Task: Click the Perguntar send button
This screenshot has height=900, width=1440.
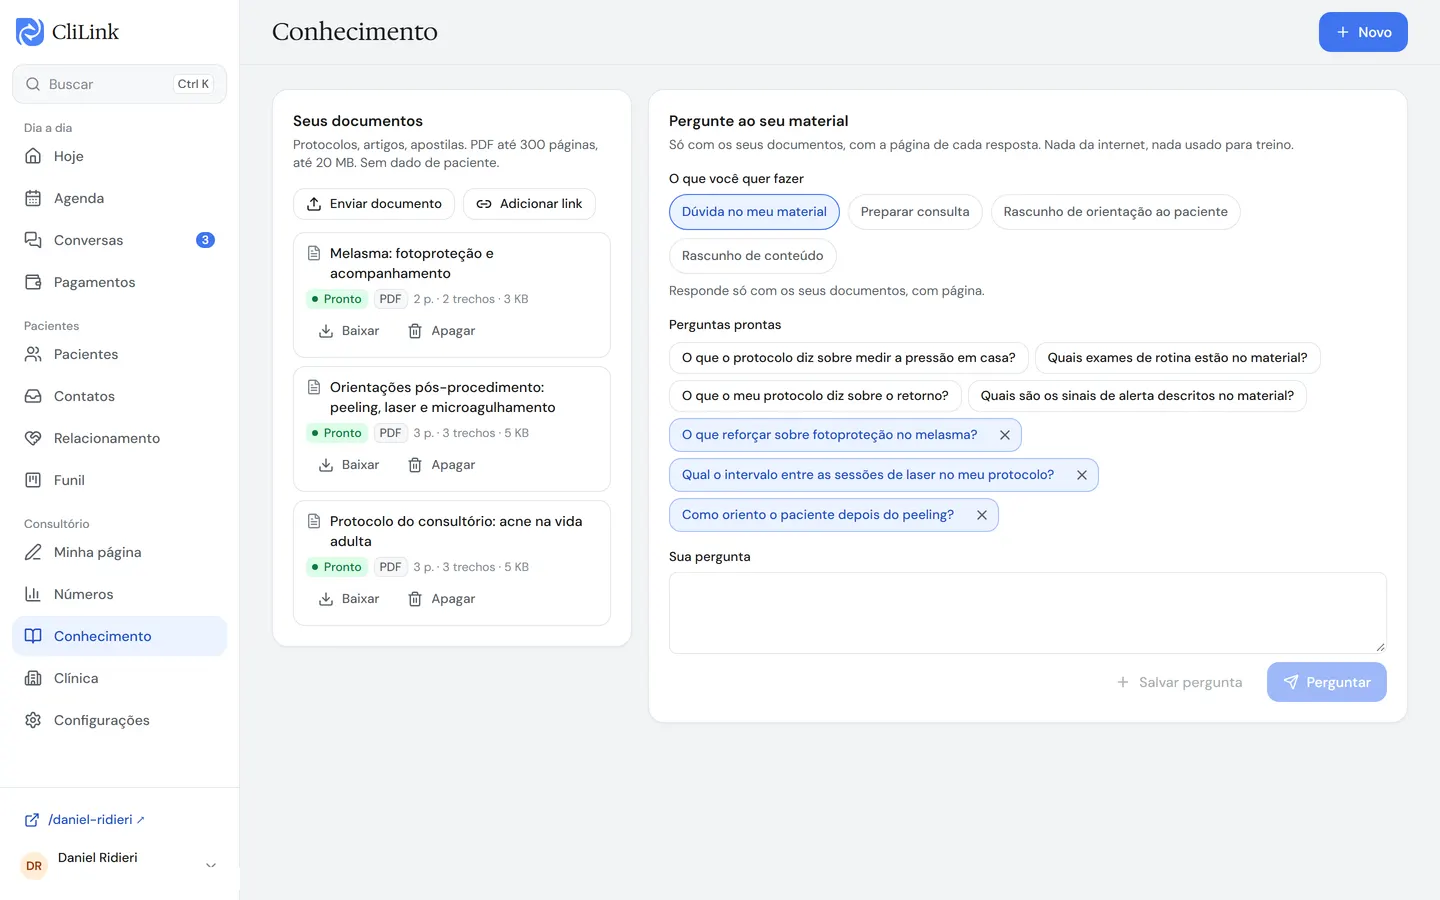Action: (x=1326, y=682)
